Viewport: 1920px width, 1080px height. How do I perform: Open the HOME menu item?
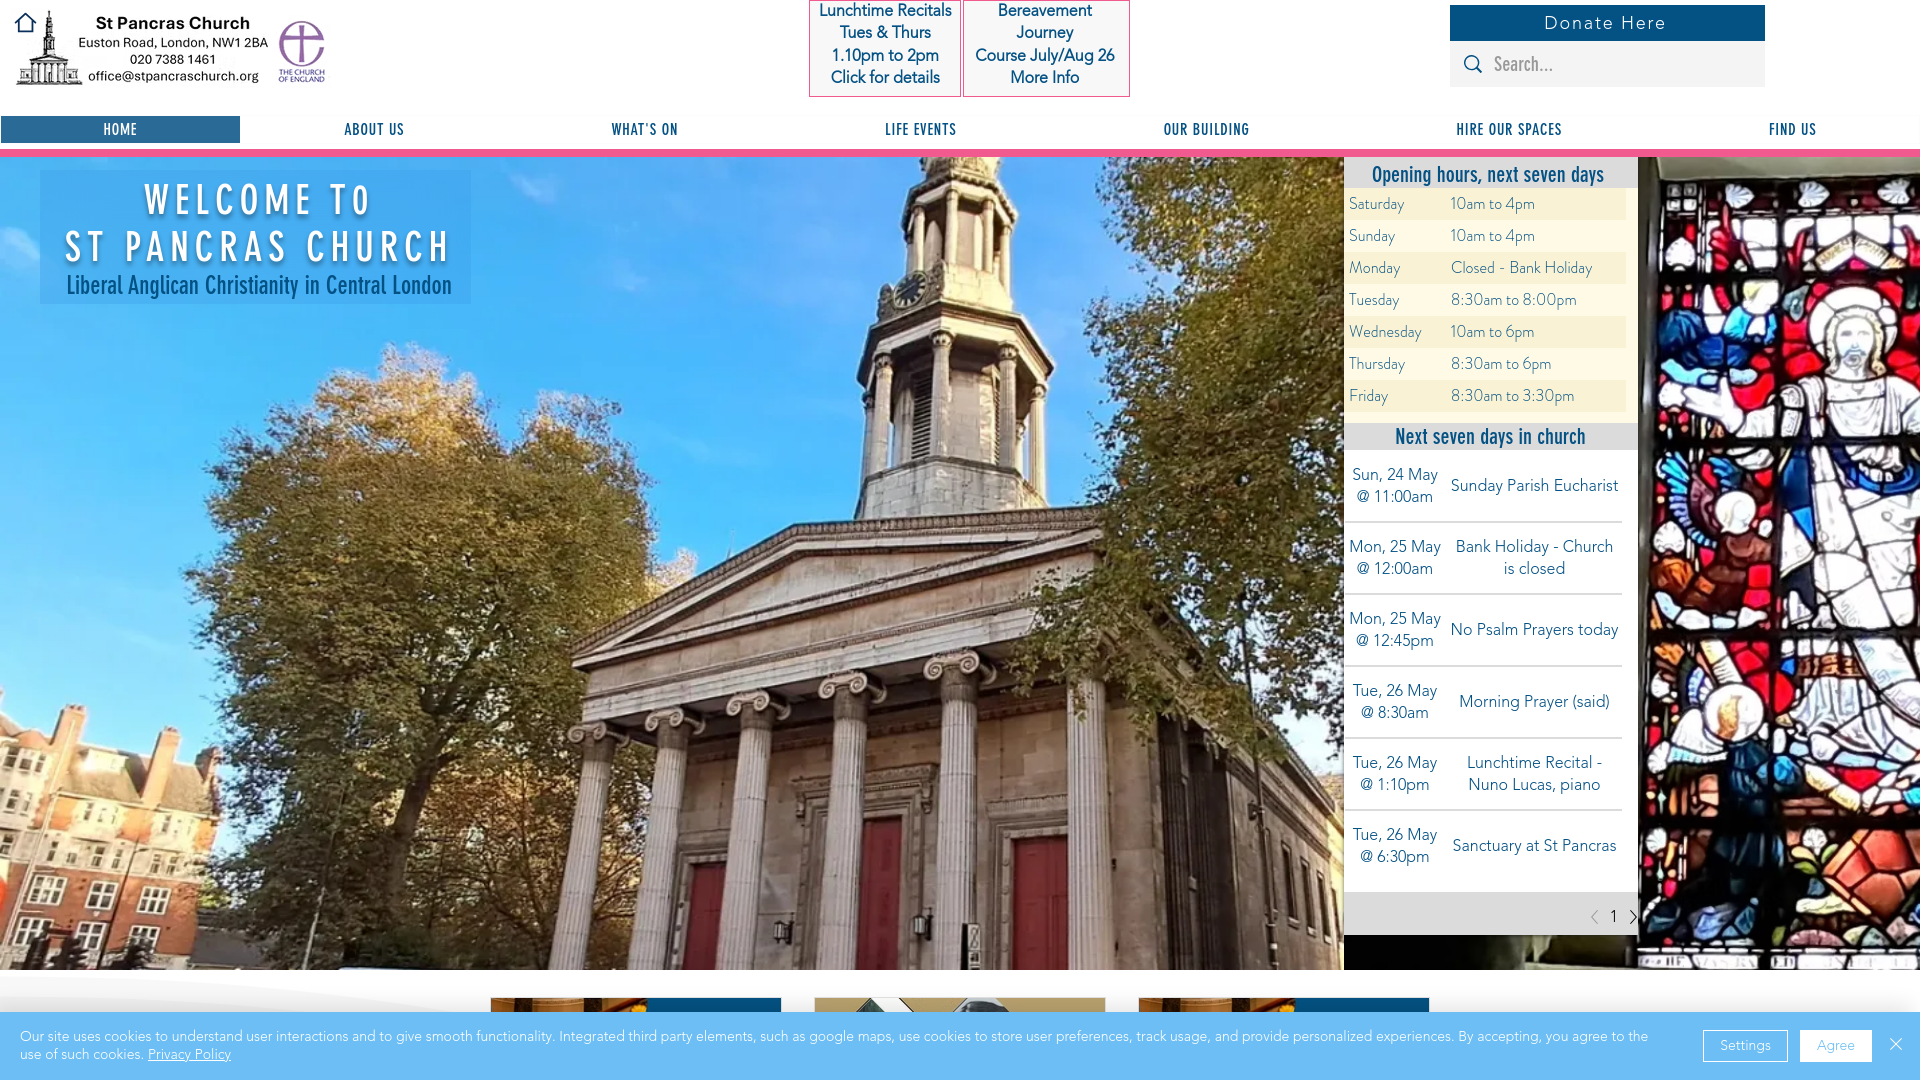pos(120,129)
